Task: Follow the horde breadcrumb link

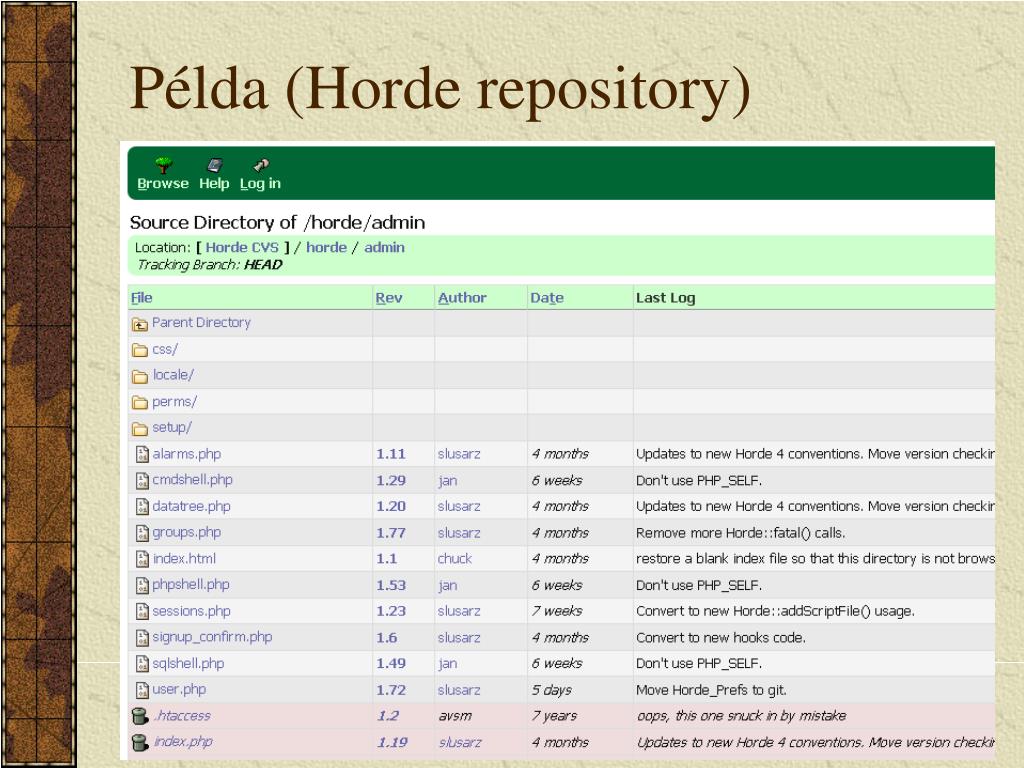Action: (327, 248)
